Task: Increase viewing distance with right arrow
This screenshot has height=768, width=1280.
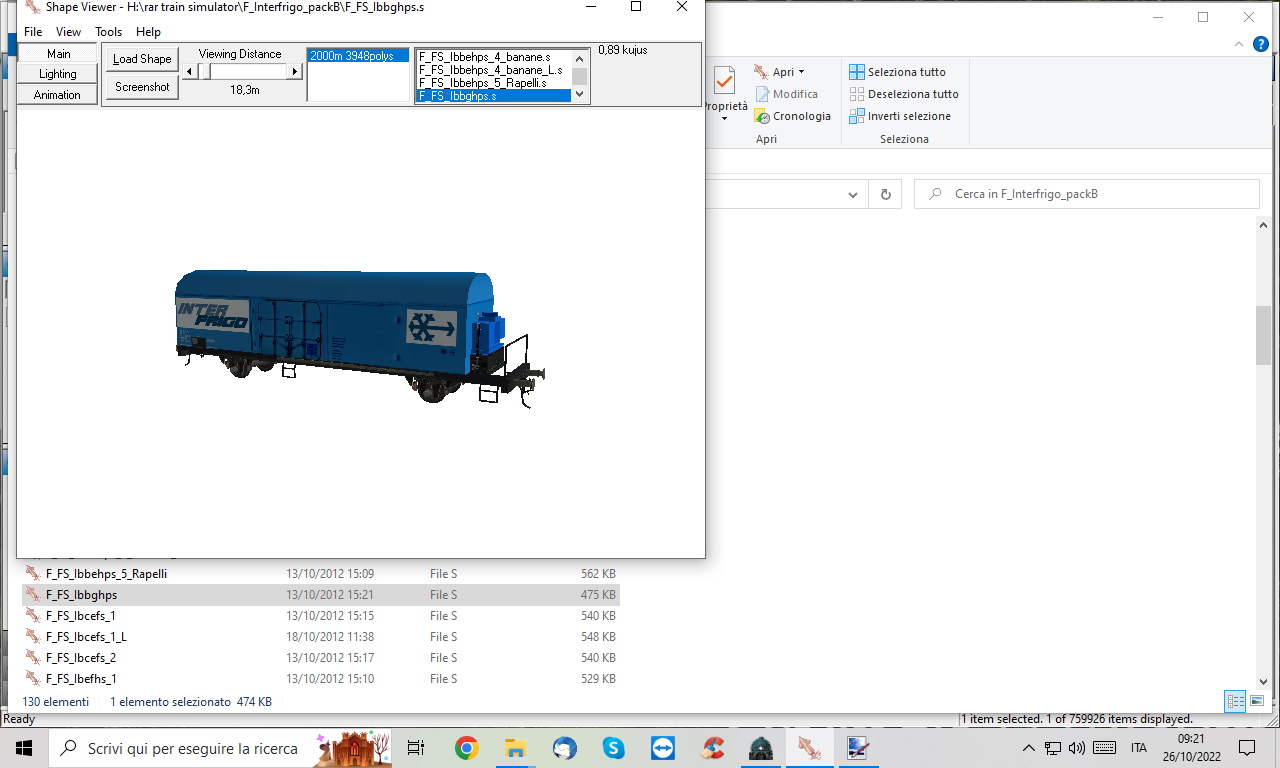Action: tap(294, 71)
